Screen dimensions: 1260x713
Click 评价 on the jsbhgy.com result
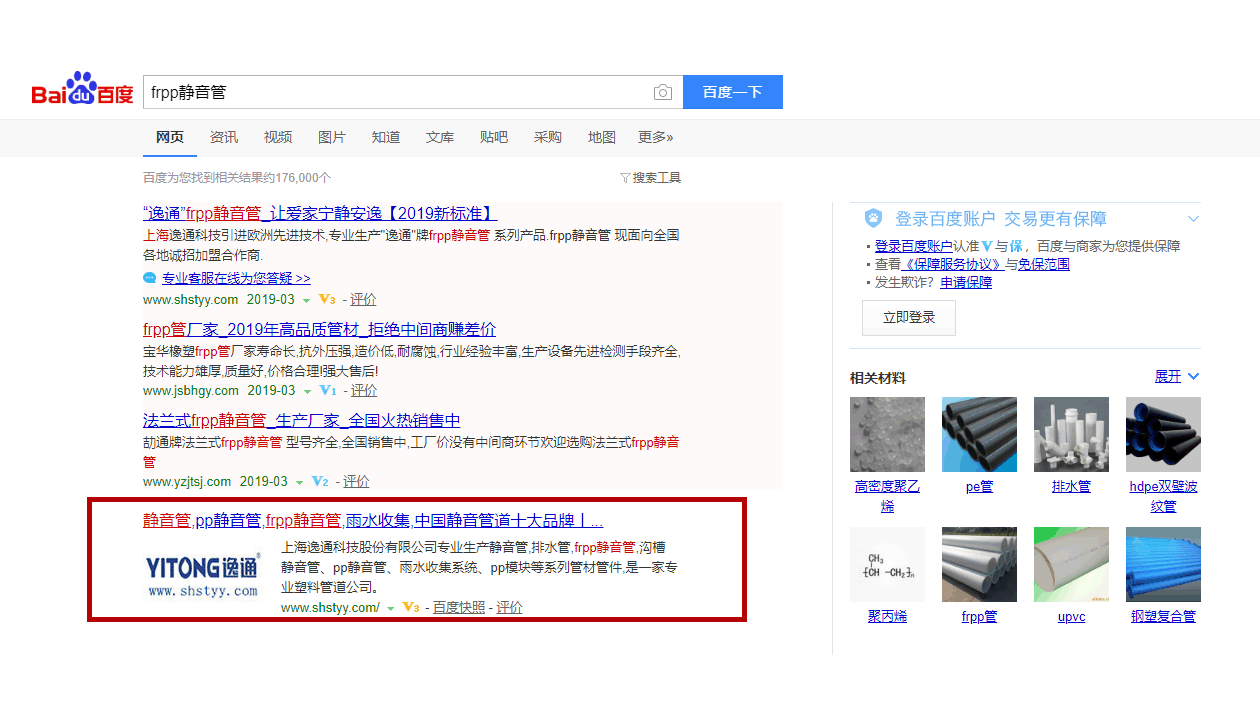364,390
